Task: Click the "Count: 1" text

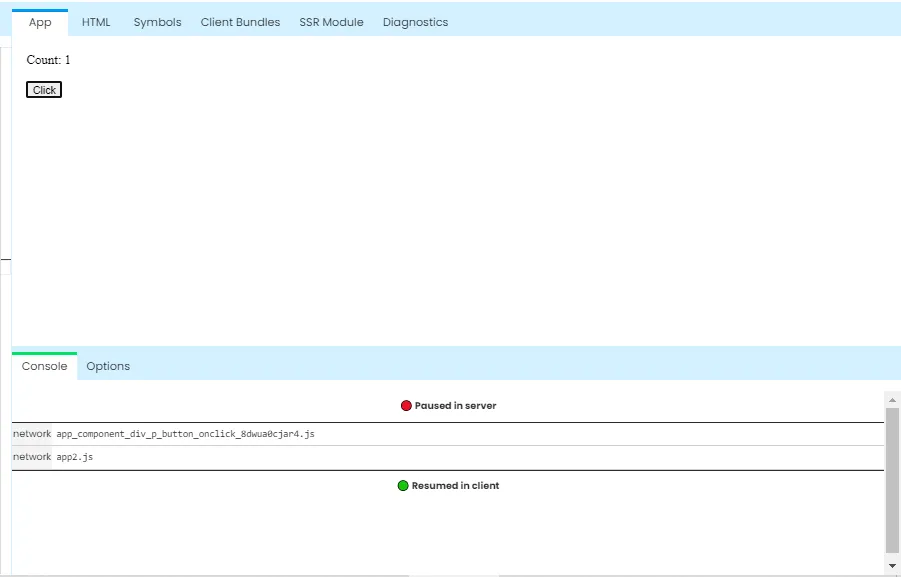Action: tap(48, 60)
